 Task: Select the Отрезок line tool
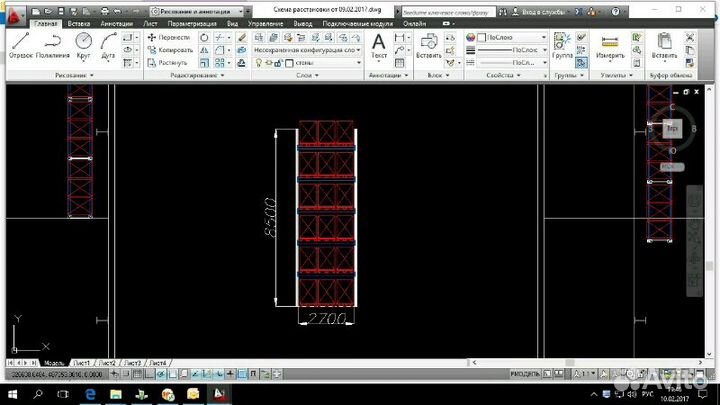coord(21,43)
